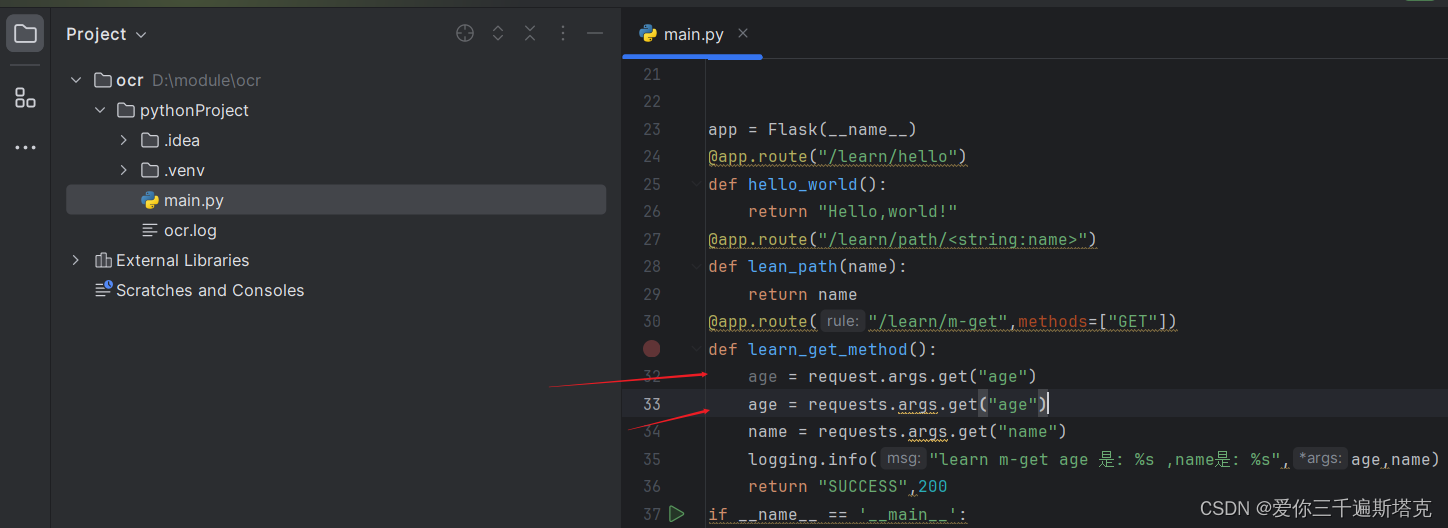Image resolution: width=1448 pixels, height=528 pixels.
Task: Run the script from line 37 gutter
Action: pos(677,514)
